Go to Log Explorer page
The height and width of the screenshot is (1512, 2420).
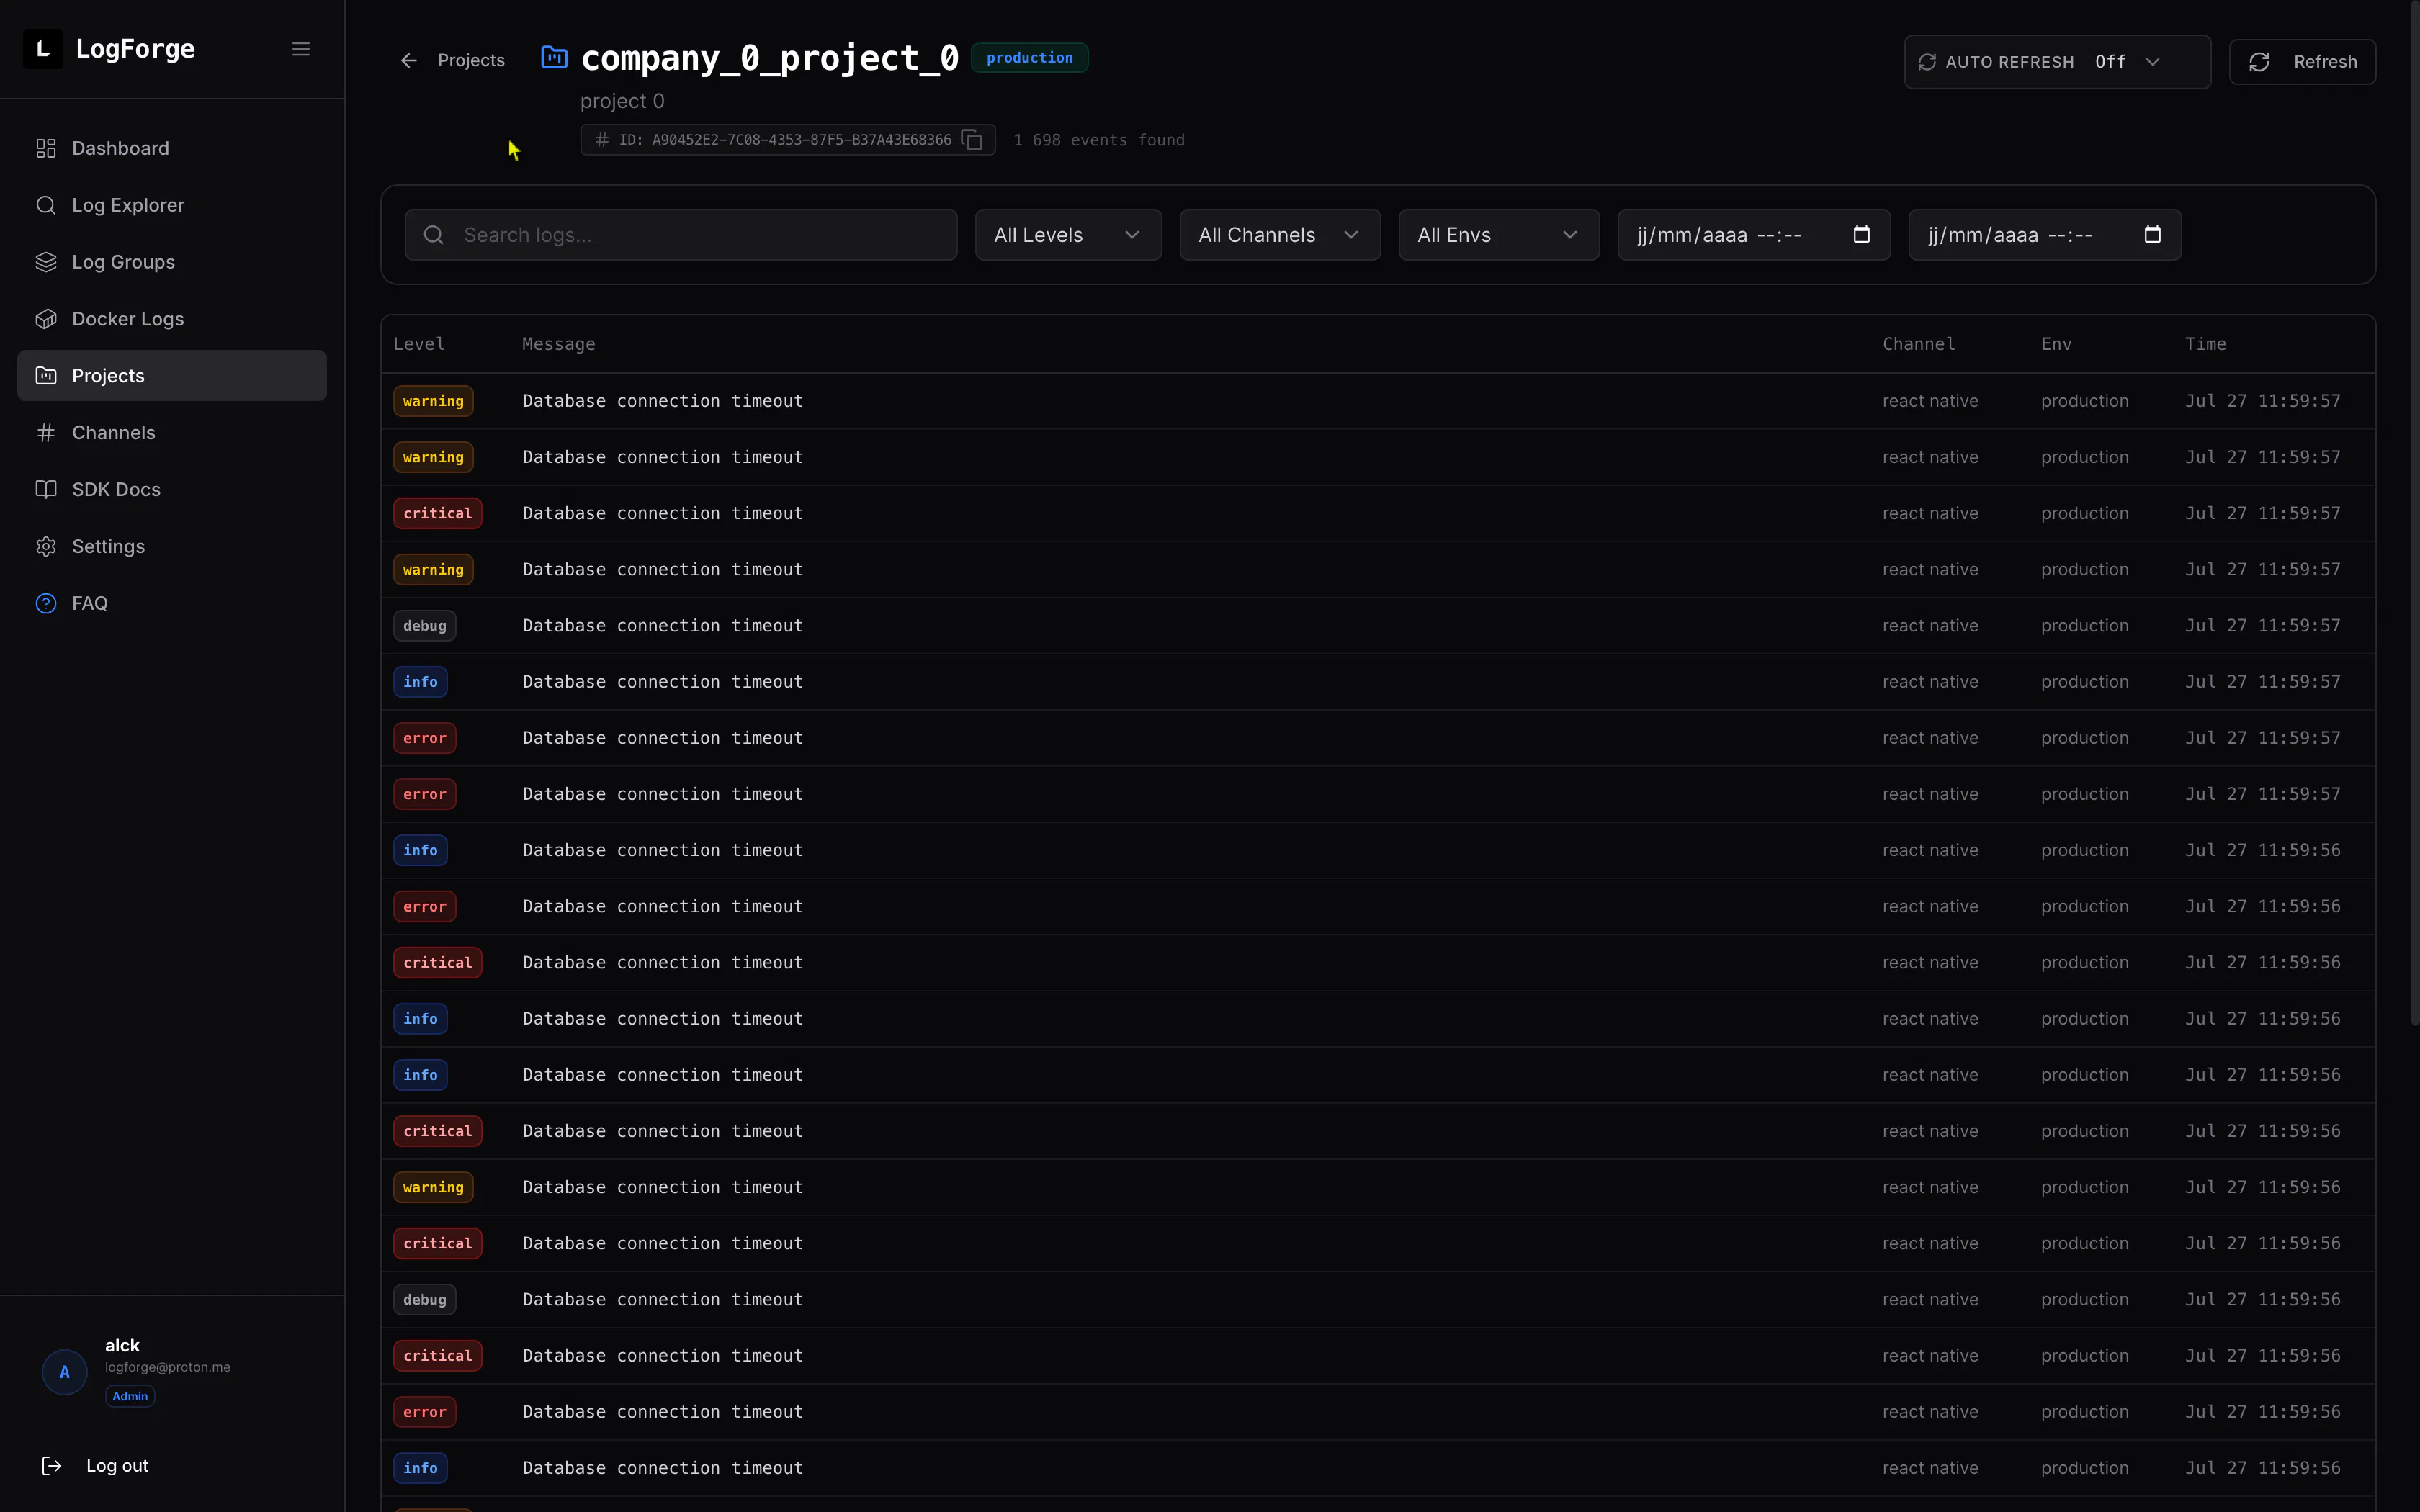coord(172,205)
